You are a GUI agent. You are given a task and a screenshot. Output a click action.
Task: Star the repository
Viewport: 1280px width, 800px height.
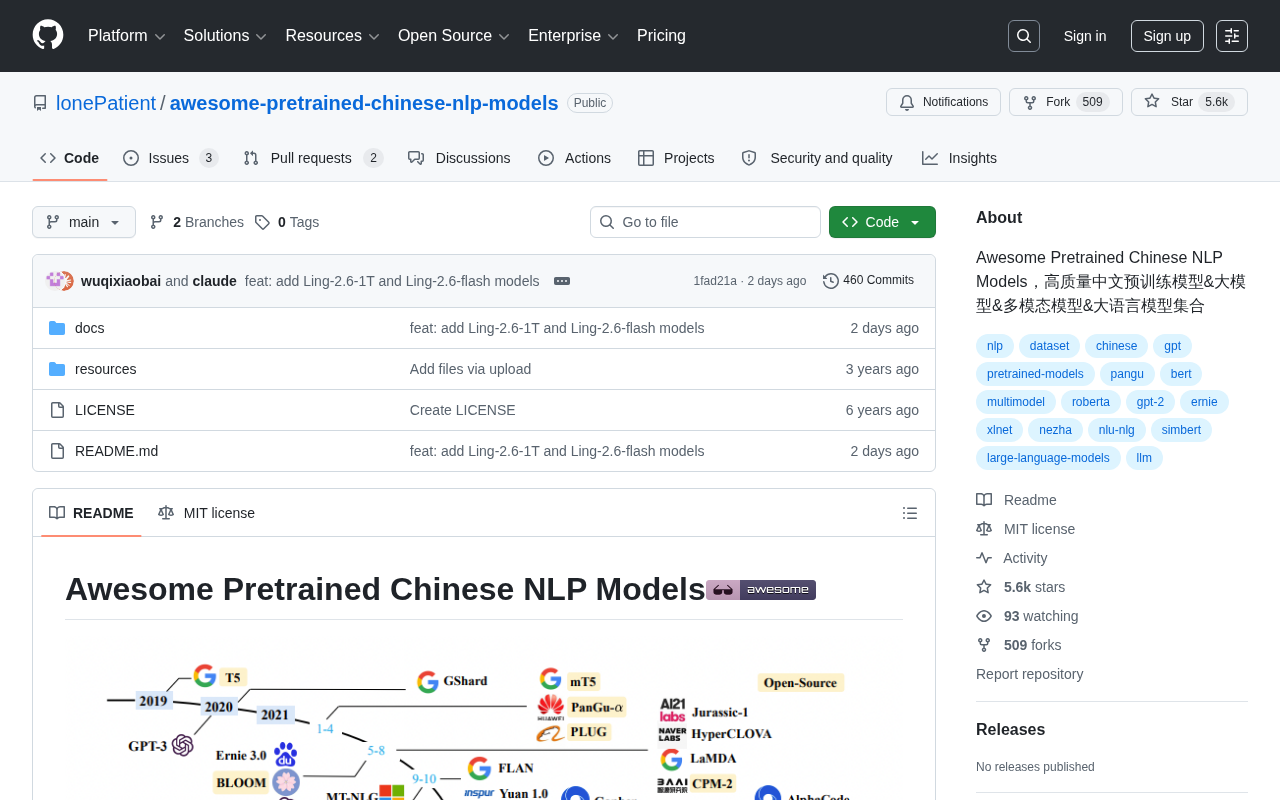click(1190, 102)
